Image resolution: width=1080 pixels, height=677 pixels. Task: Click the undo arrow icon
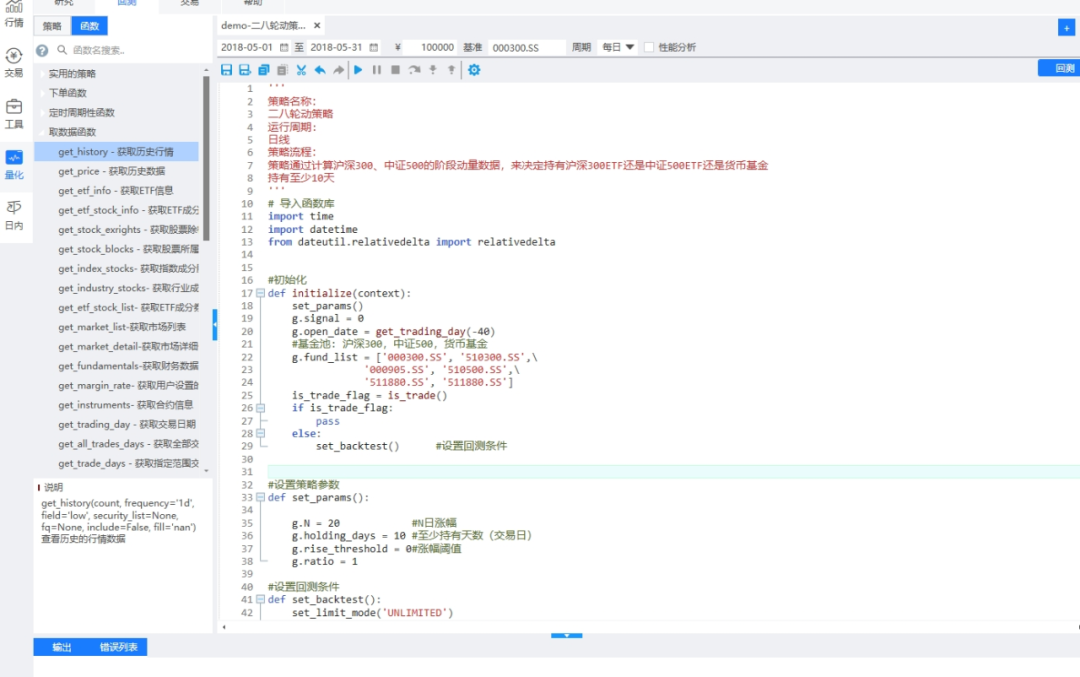[x=320, y=70]
